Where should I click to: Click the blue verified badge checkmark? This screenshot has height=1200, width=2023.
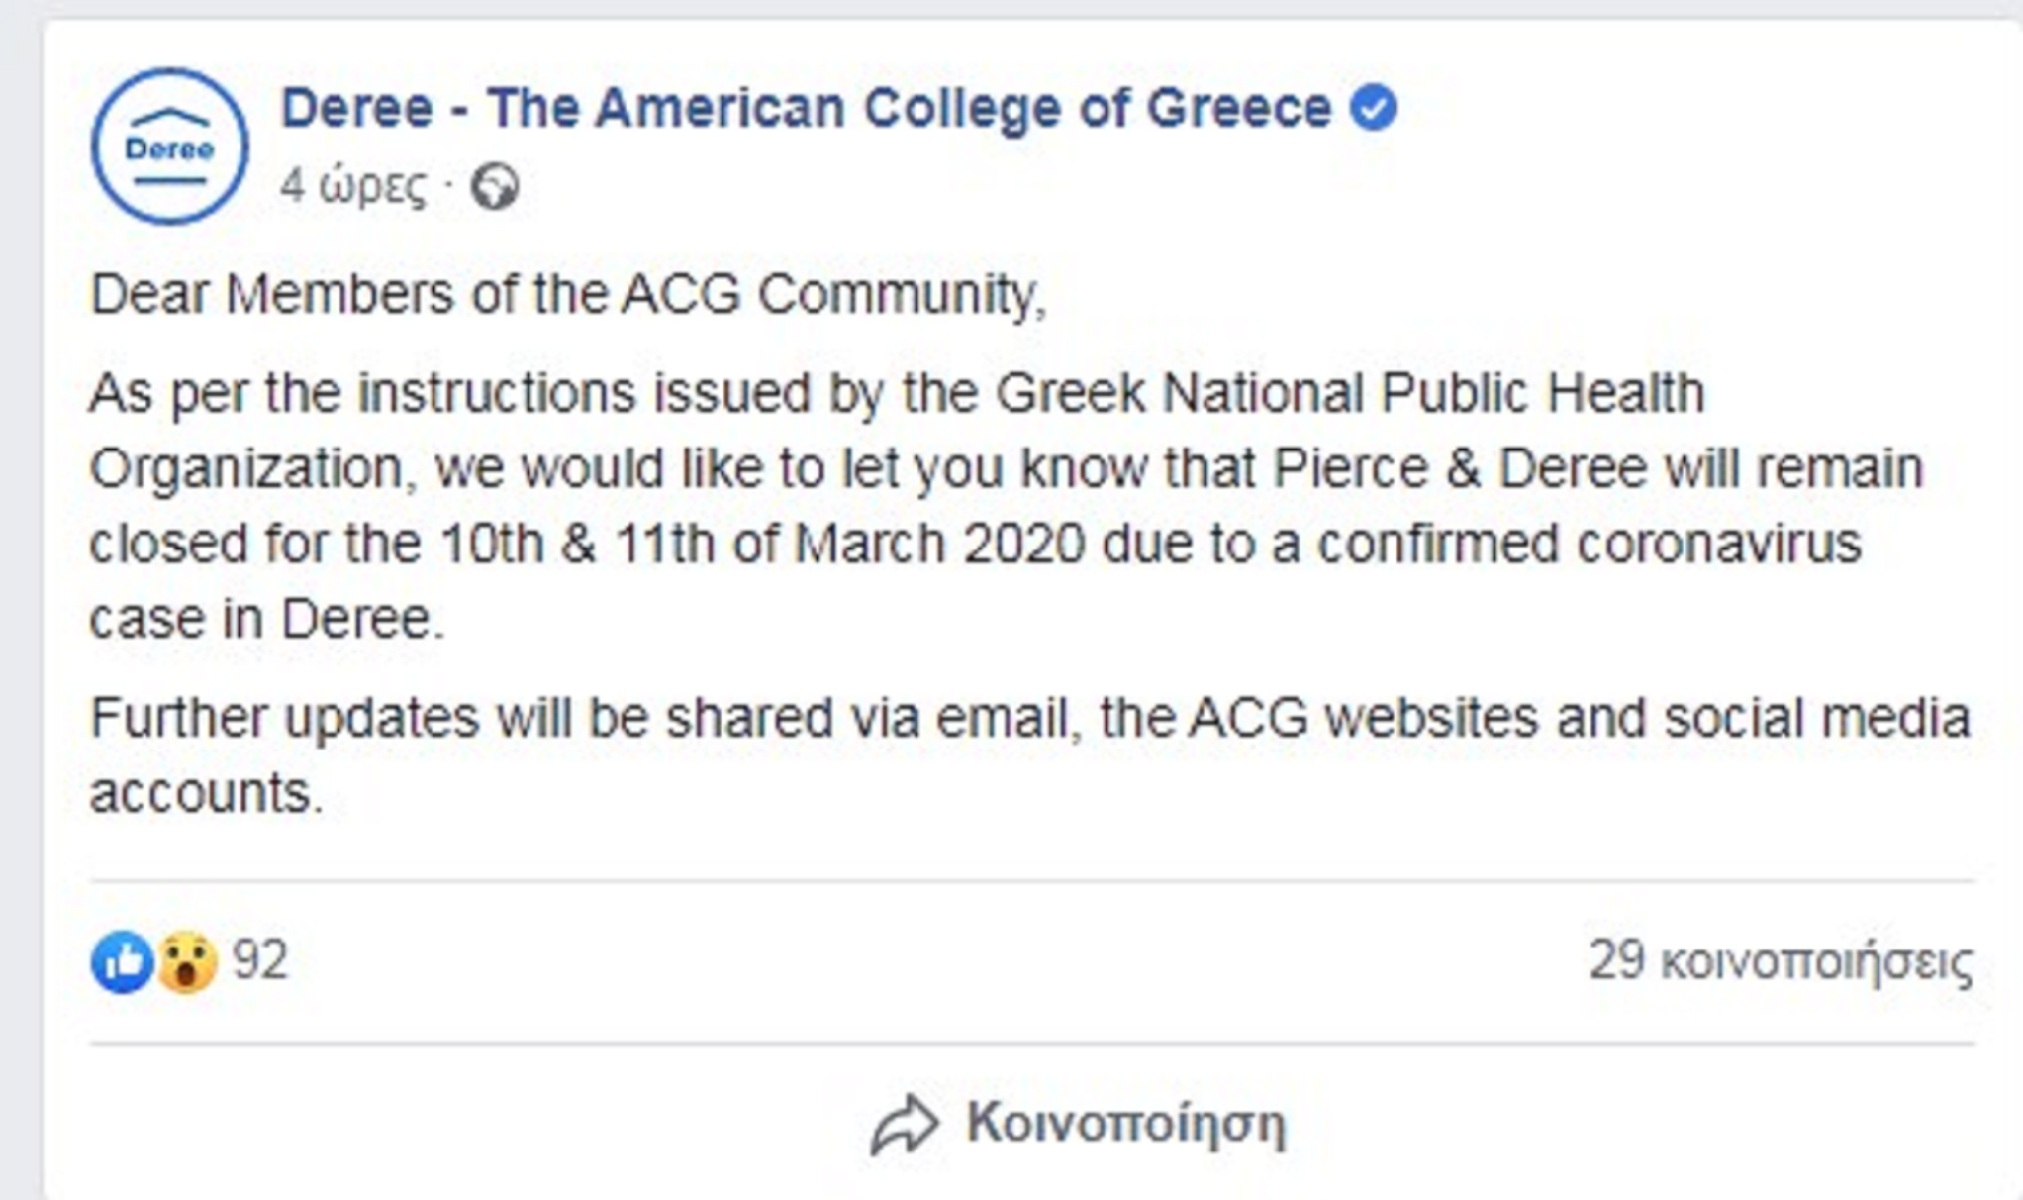point(1373,108)
